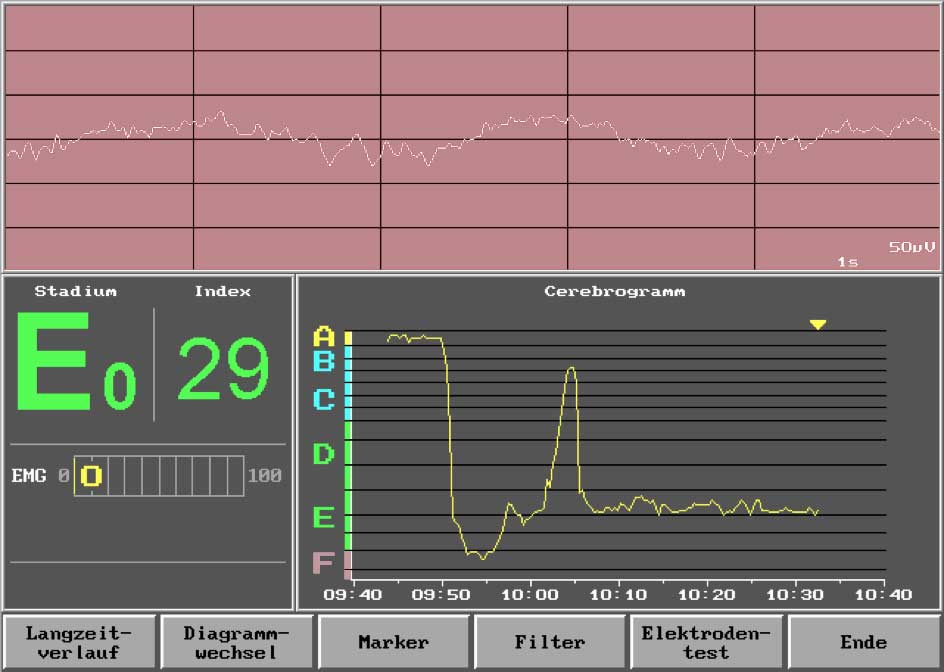Click stage letter E on the scale
Viewport: 944px width, 672px height.
tap(323, 518)
